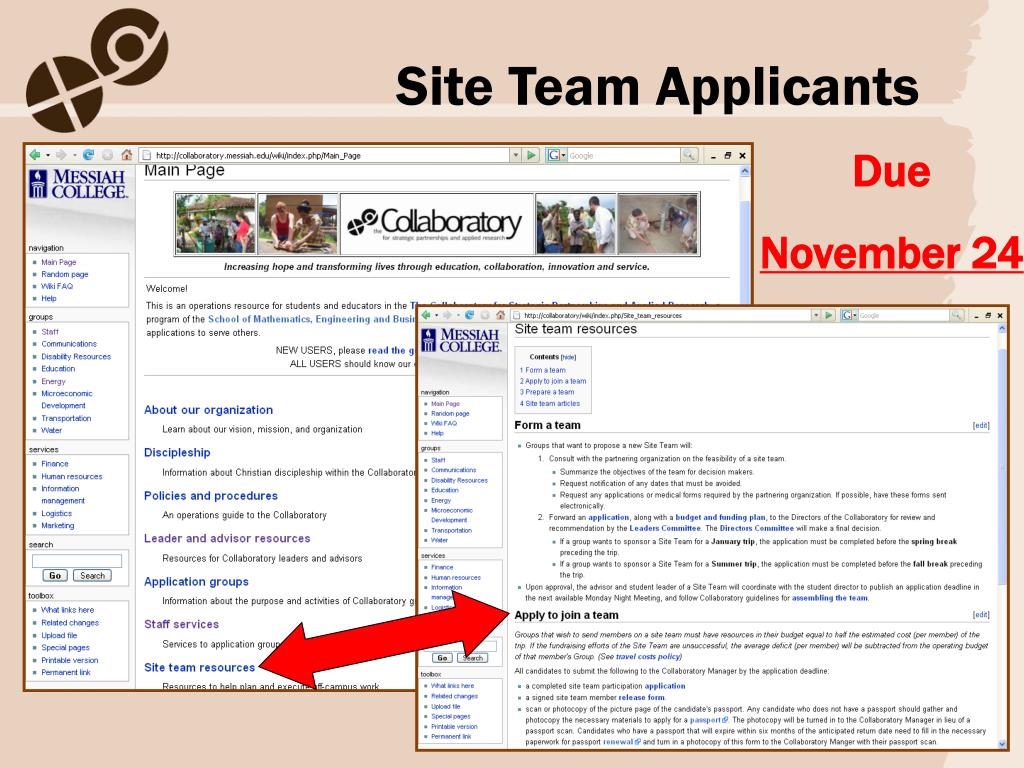Image resolution: width=1024 pixels, height=768 pixels.
Task: Click the stop icon in Main Page browser
Action: click(107, 155)
